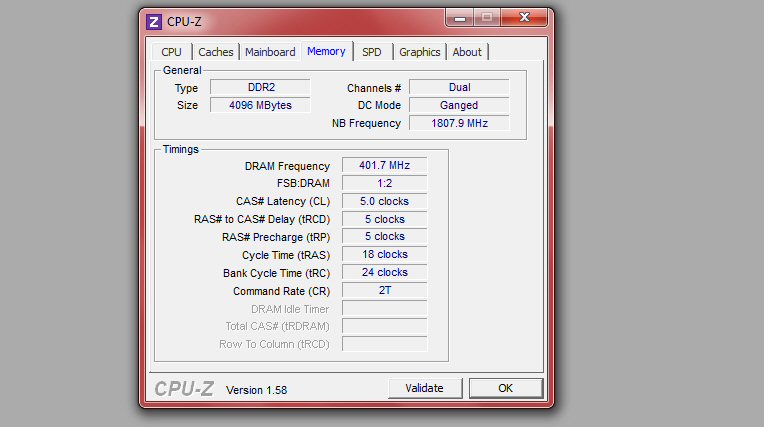
Task: Close the CPU-Z window
Action: pyautogui.click(x=524, y=18)
